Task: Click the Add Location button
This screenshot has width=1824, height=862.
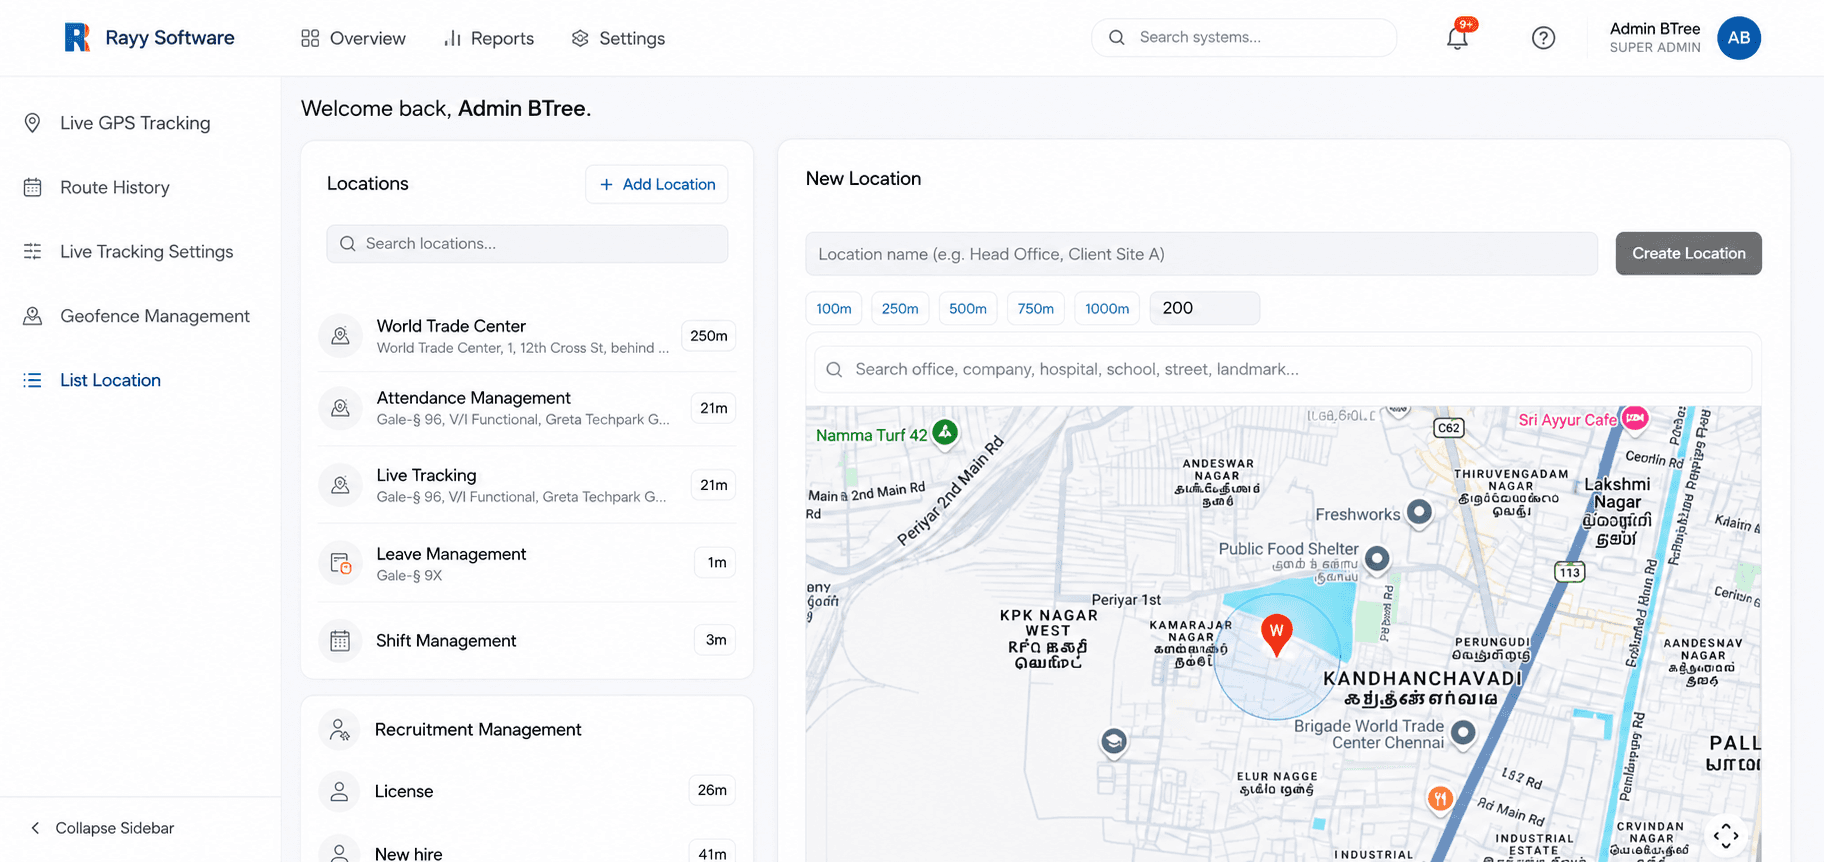Action: pyautogui.click(x=657, y=184)
